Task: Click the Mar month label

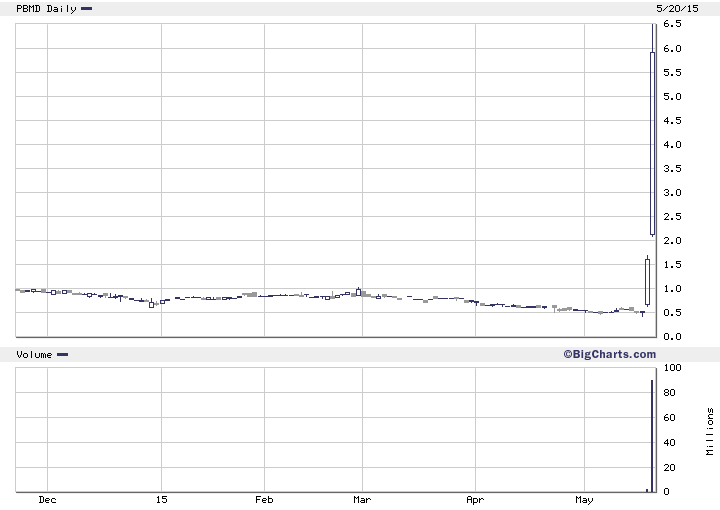Action: (x=362, y=499)
